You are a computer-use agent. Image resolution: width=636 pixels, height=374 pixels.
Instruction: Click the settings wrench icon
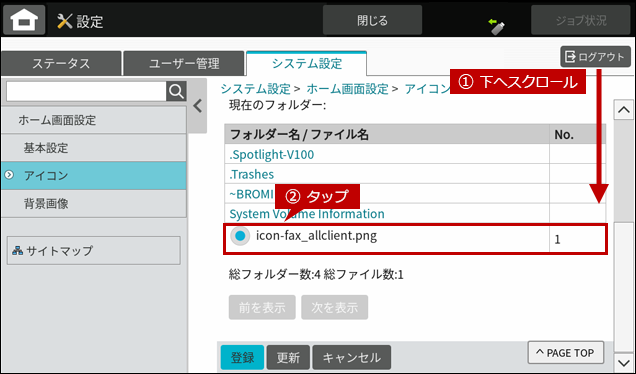(x=64, y=21)
